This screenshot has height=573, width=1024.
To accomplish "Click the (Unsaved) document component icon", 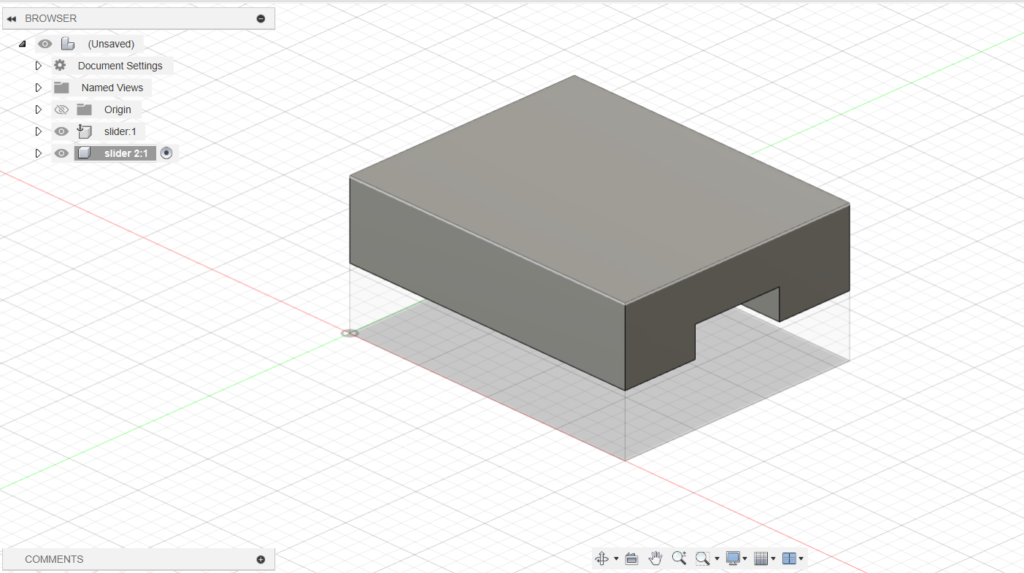I will 67,44.
